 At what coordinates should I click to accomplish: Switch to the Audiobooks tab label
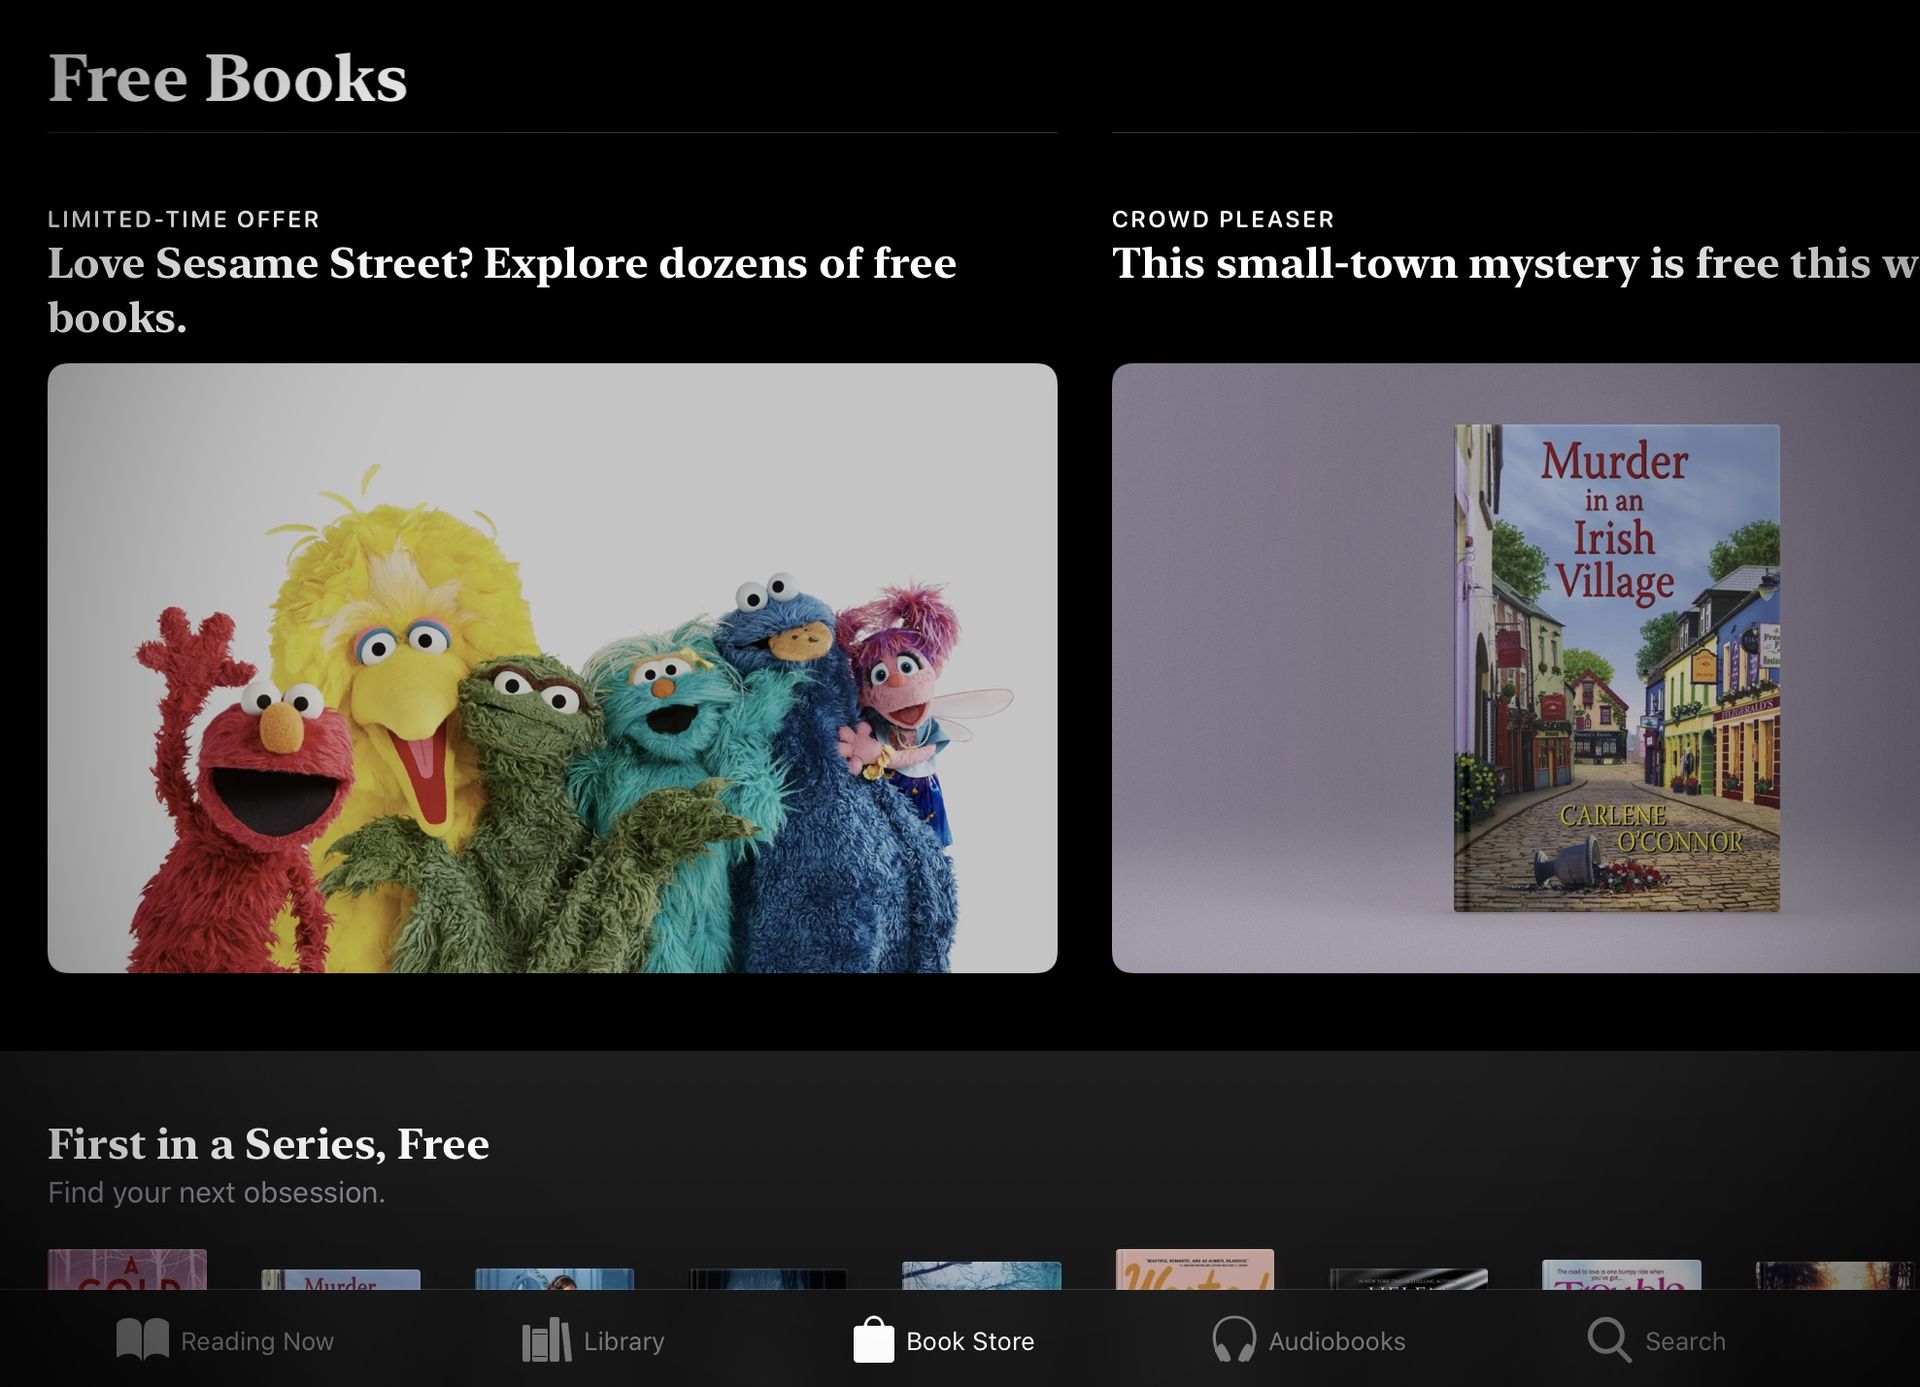point(1336,1341)
